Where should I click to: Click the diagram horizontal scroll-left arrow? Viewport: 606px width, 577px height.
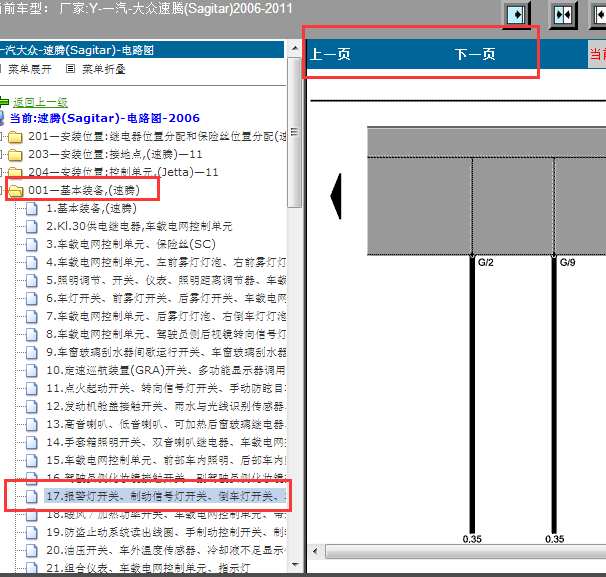click(x=315, y=551)
